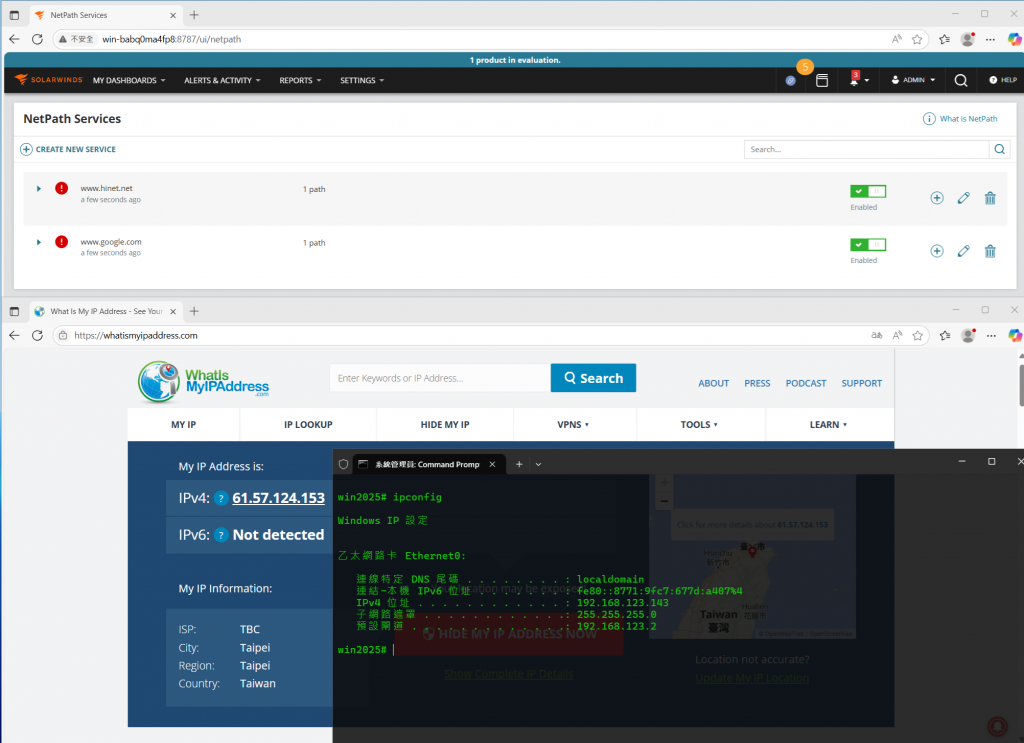Reload the NetPath Services browser page

click(x=37, y=39)
